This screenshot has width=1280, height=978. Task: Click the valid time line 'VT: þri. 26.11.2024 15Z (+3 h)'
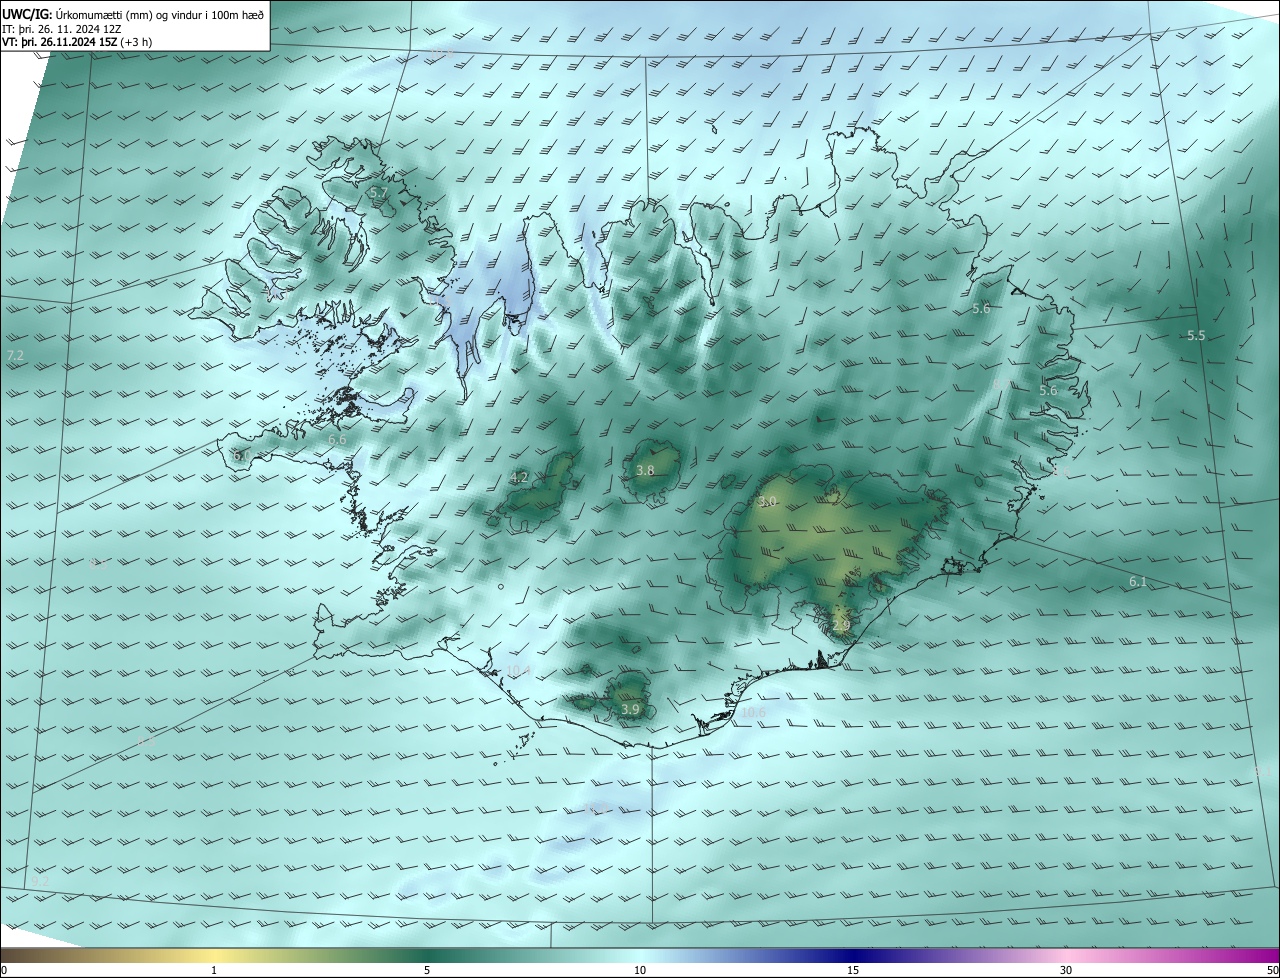click(77, 42)
